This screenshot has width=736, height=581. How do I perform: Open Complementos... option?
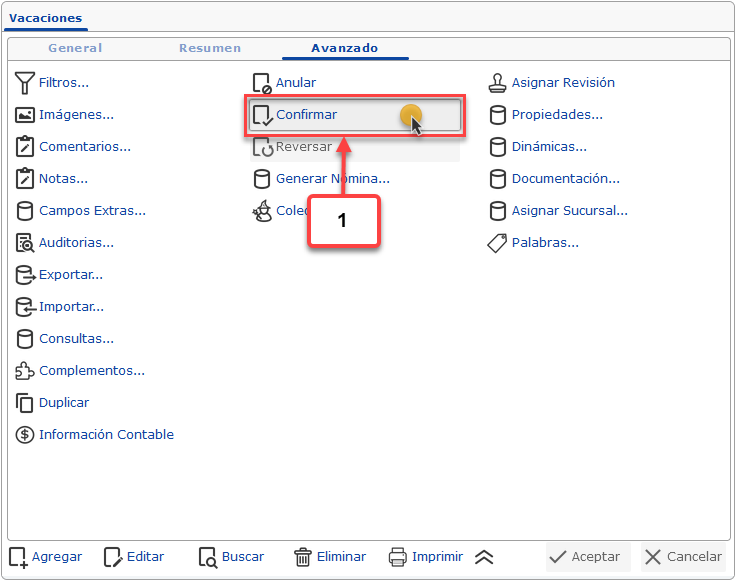click(x=92, y=370)
